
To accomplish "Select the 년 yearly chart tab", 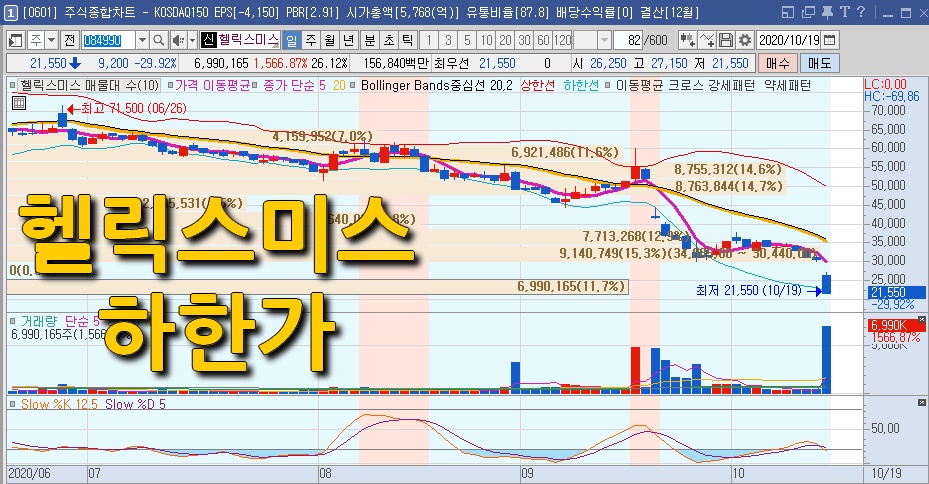I will tap(349, 40).
